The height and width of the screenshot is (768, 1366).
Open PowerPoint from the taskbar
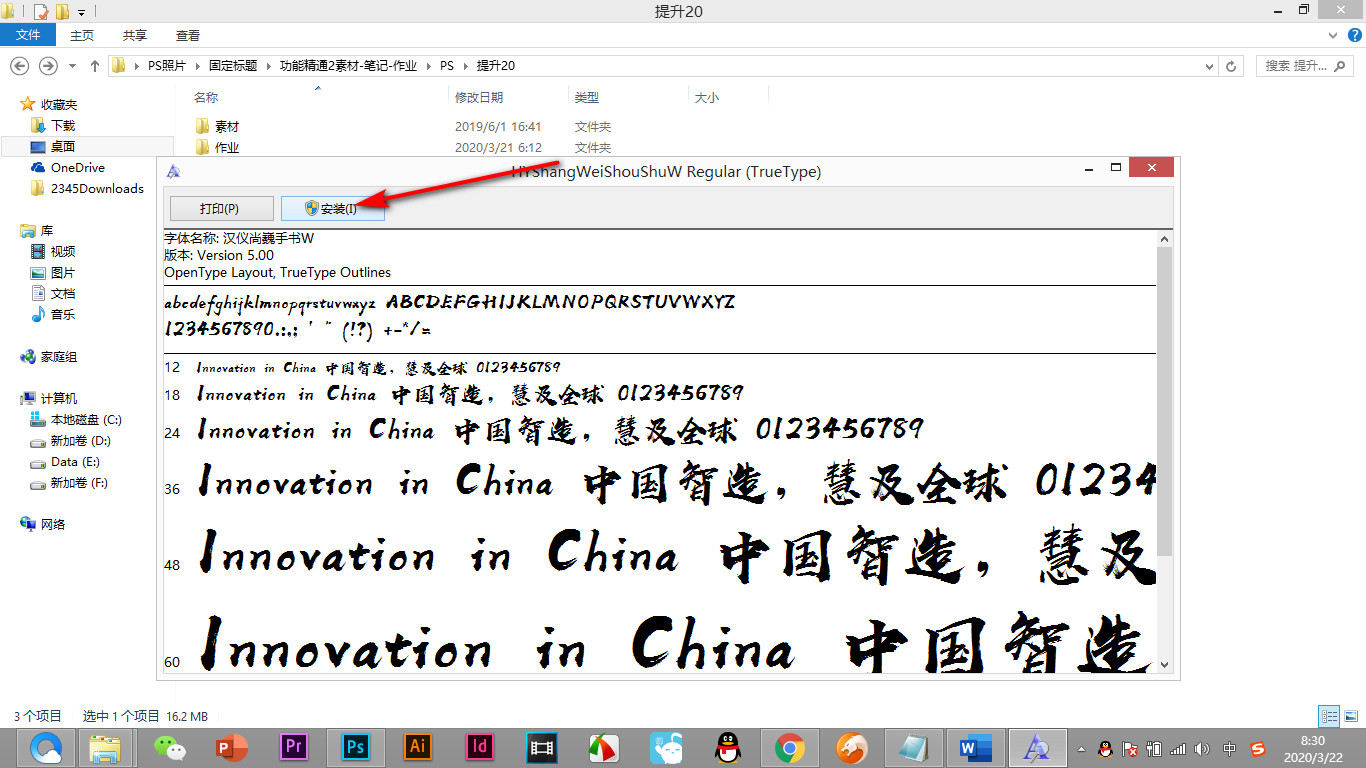[231, 747]
